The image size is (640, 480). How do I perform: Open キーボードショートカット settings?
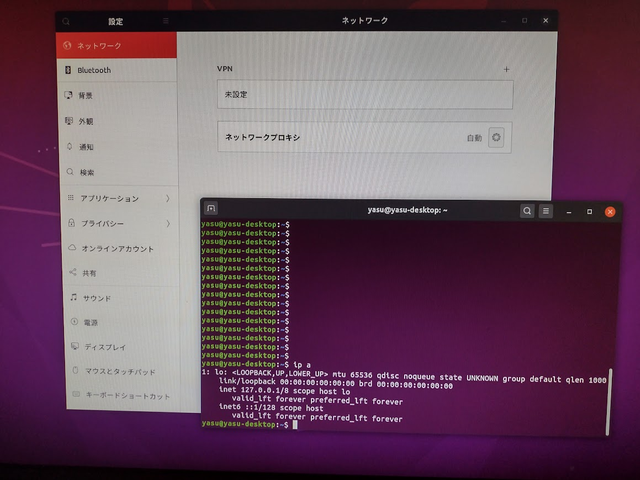(x=124, y=396)
